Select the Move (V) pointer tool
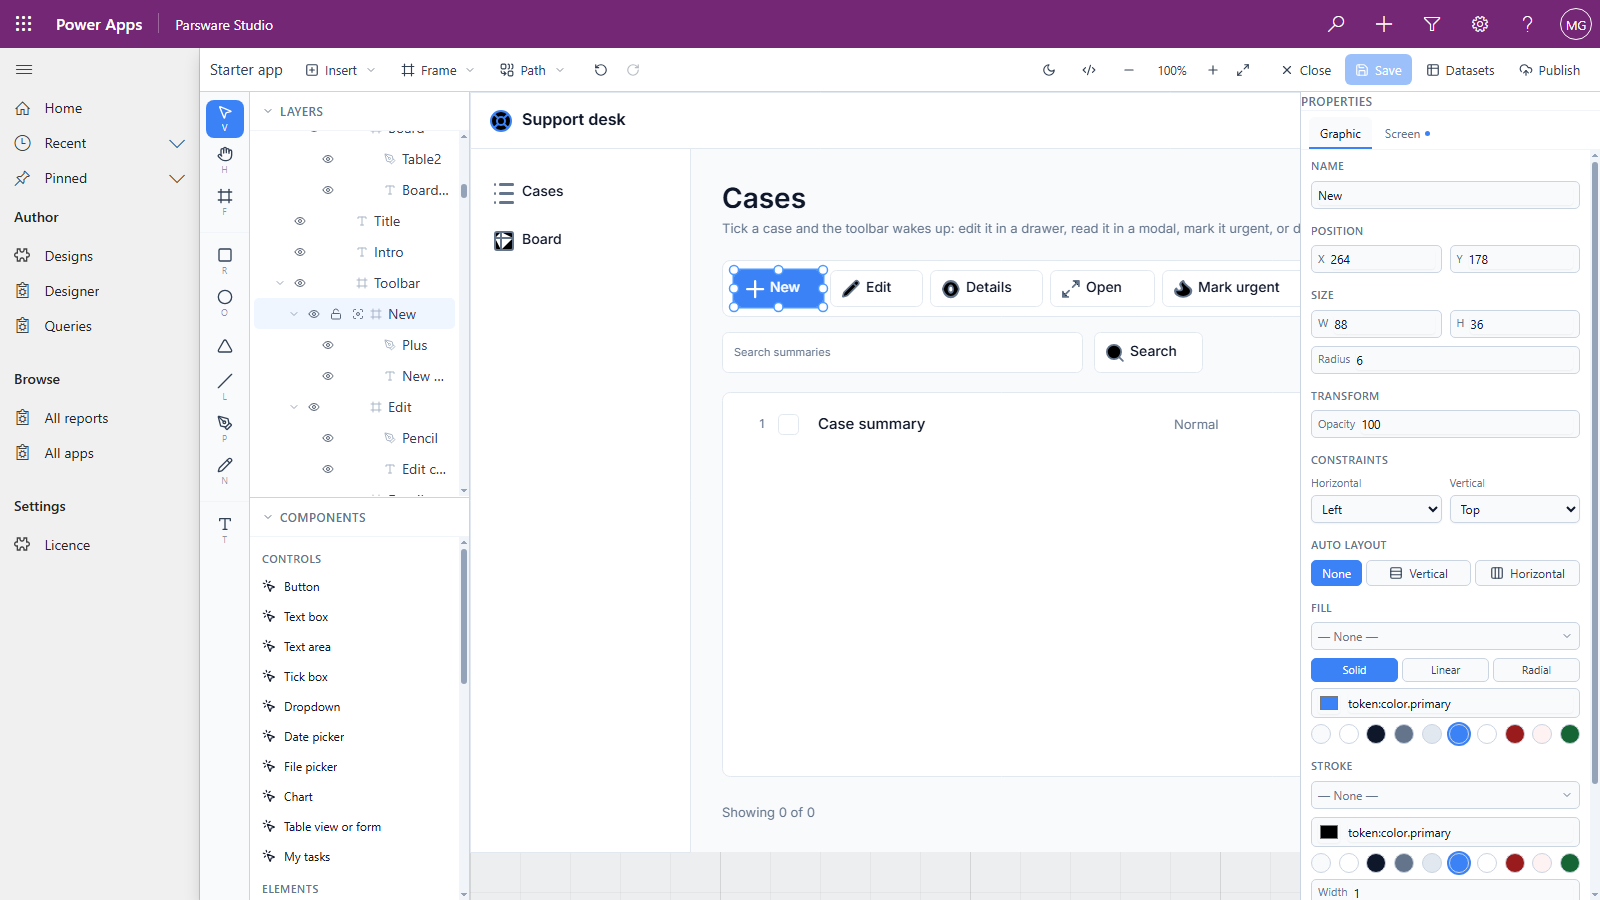 point(225,119)
